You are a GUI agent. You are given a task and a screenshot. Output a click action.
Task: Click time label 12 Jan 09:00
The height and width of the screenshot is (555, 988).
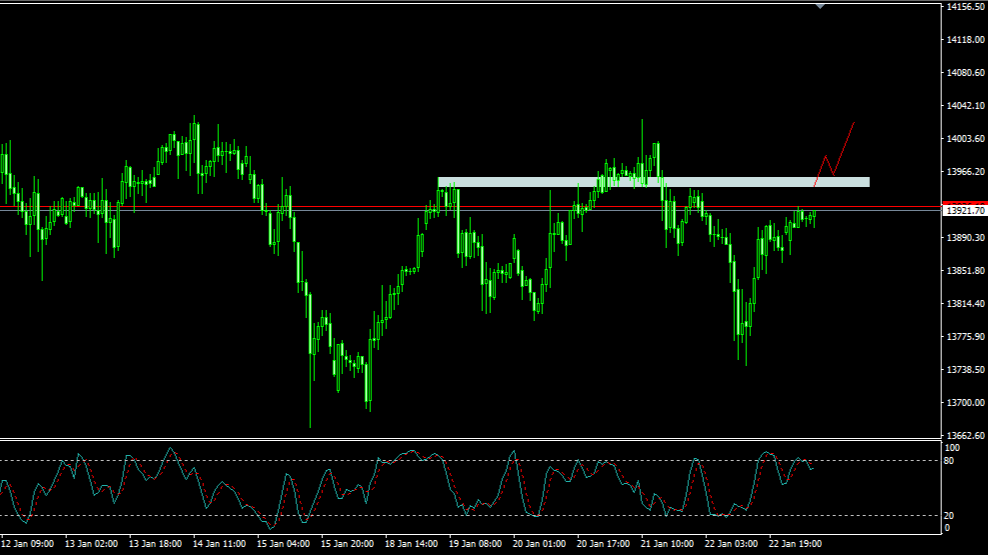coord(27,544)
